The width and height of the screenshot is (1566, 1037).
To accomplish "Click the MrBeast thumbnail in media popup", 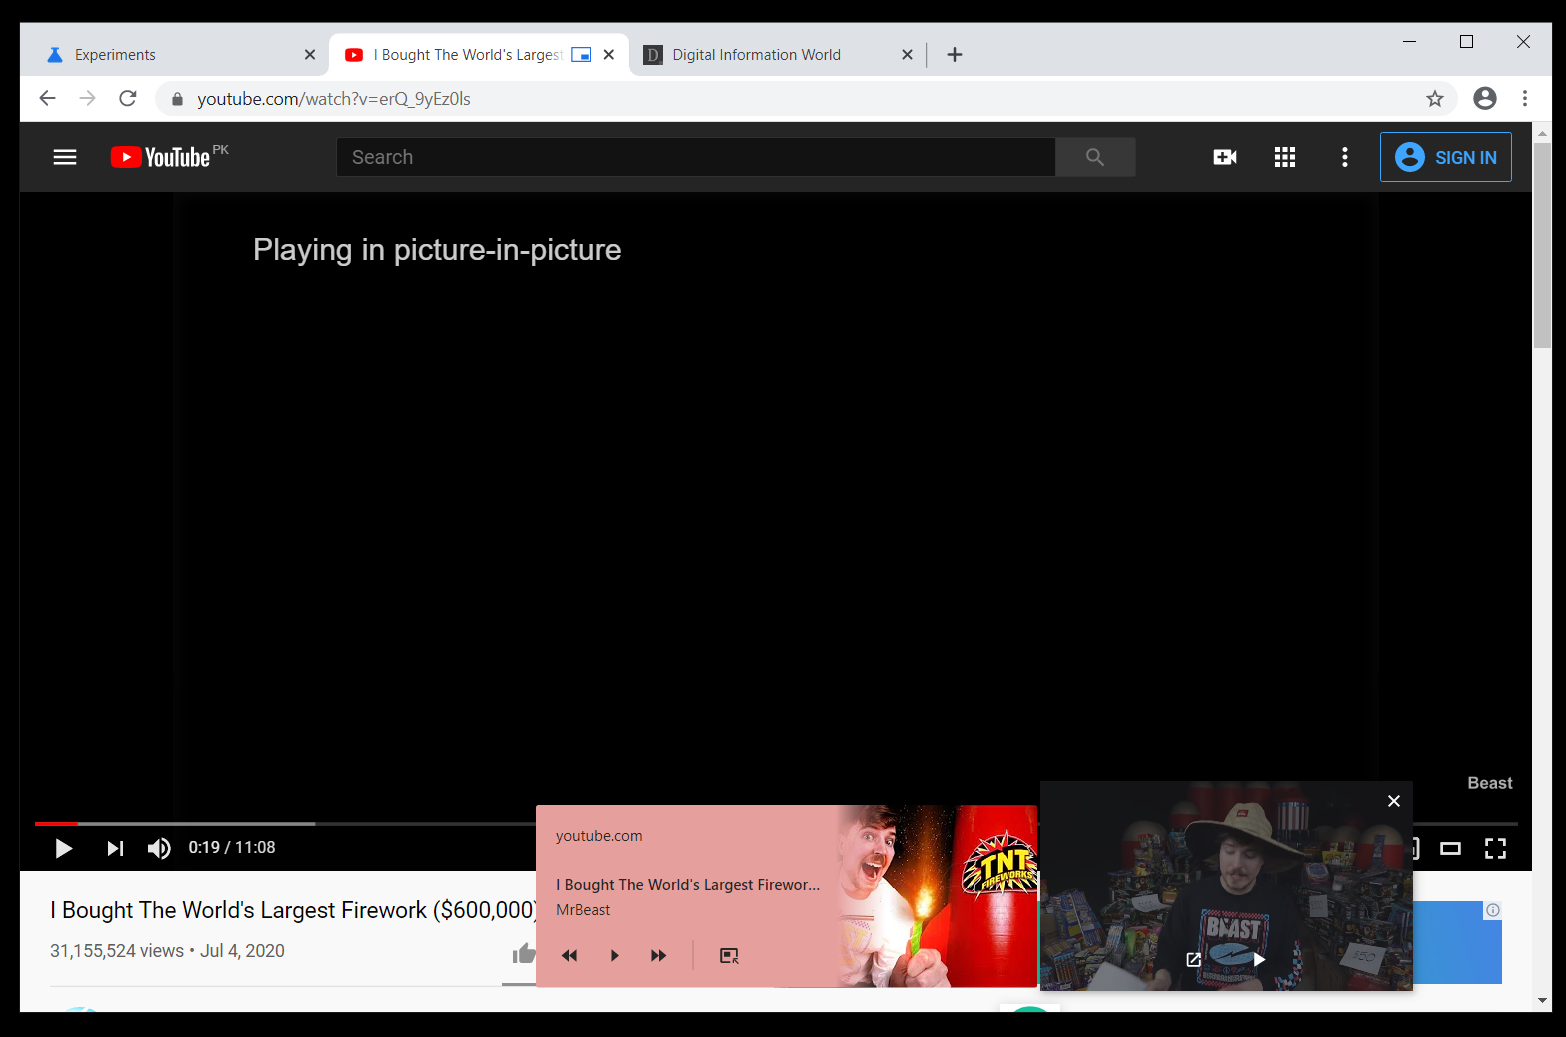I will 937,896.
